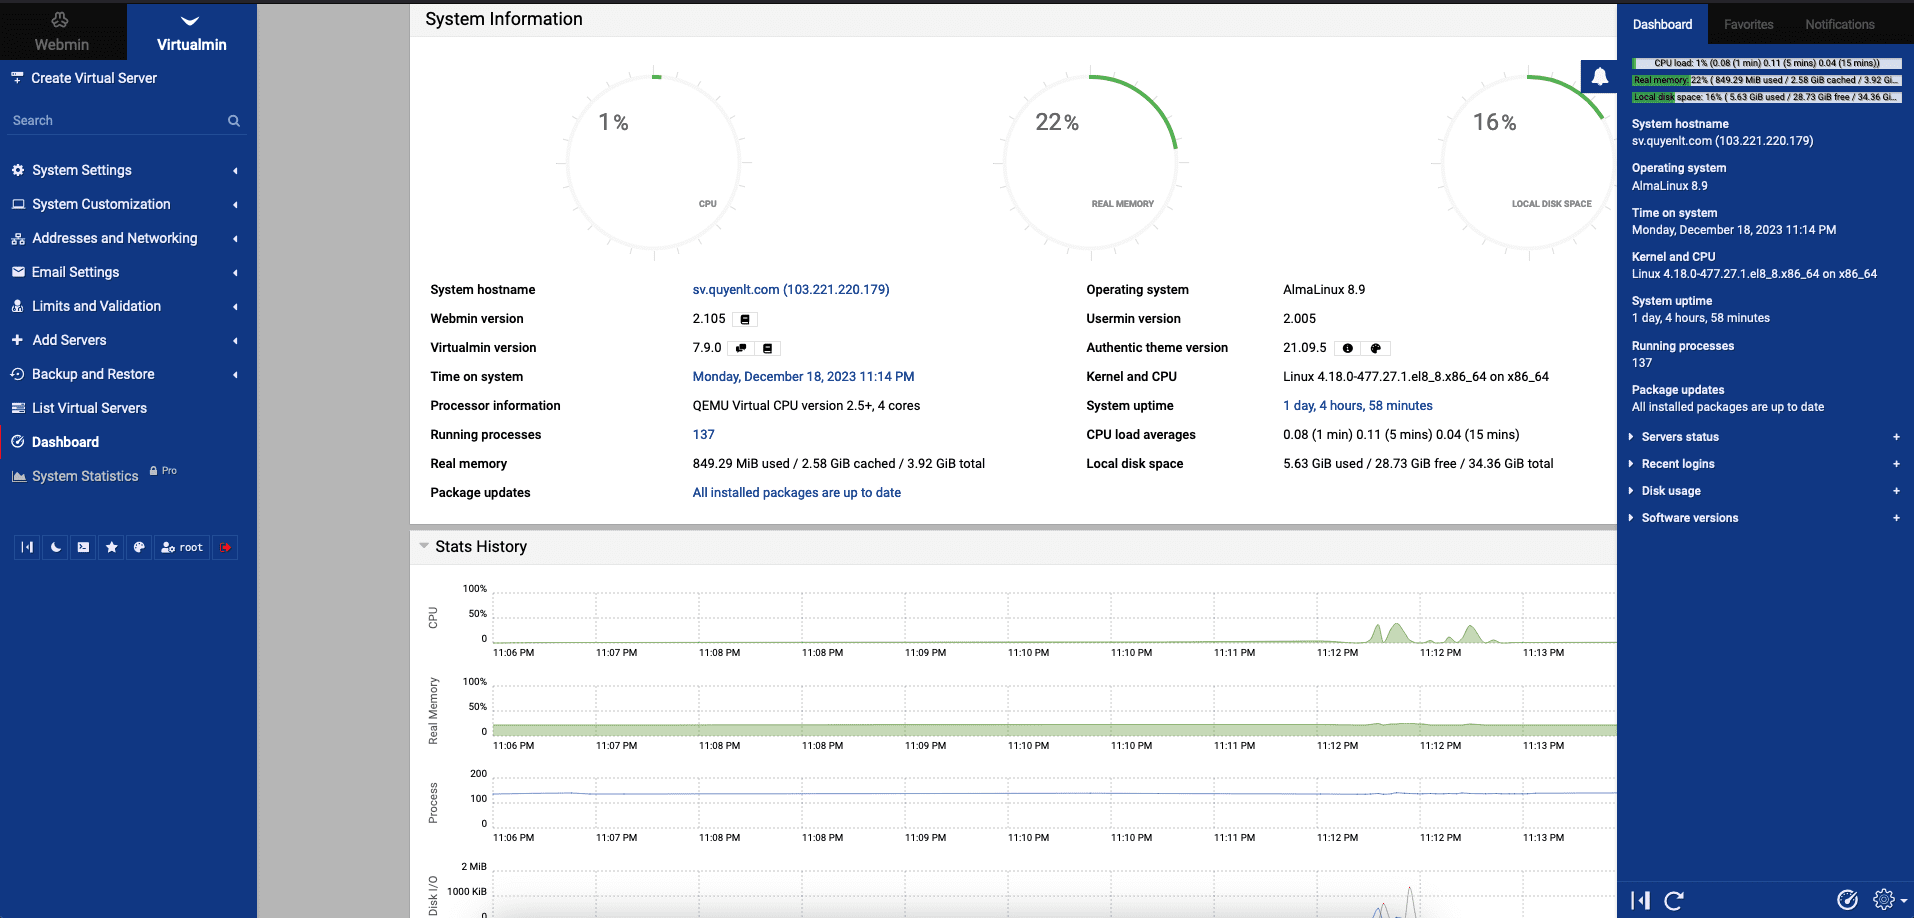Switch to the Webmin tab
The image size is (1914, 918).
point(62,32)
